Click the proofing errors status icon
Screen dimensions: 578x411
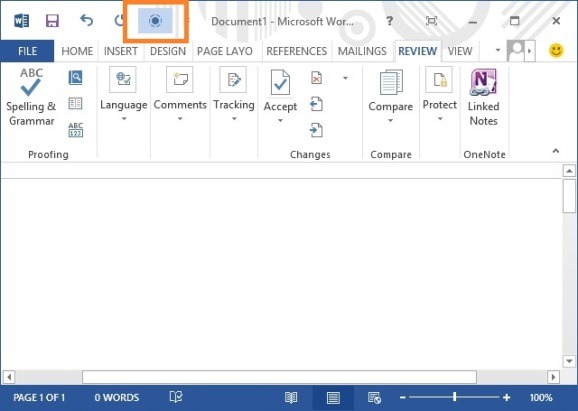coord(176,397)
